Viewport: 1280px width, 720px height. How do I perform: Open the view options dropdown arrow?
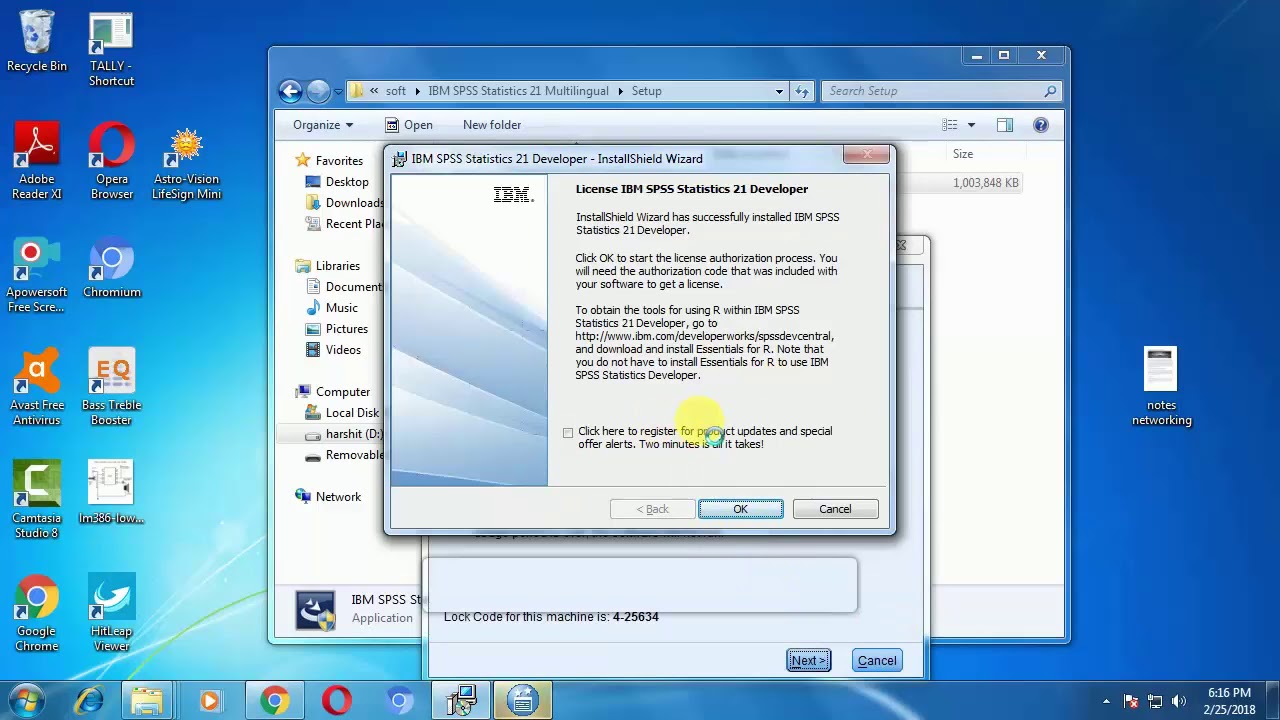click(971, 125)
